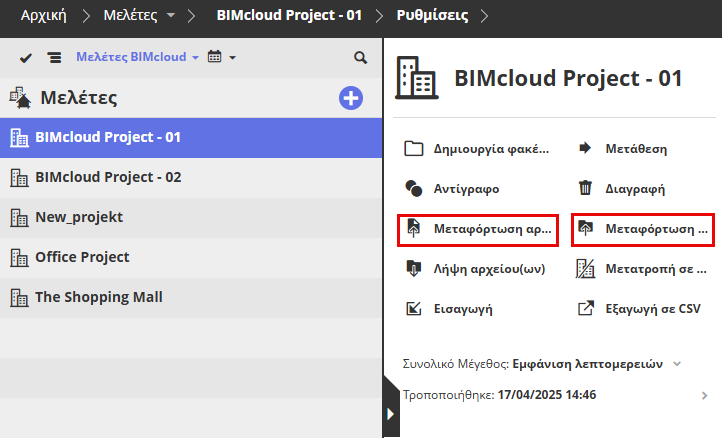Expand the Τροποποιήθηκε row chevron
This screenshot has width=722, height=438.
pos(704,396)
